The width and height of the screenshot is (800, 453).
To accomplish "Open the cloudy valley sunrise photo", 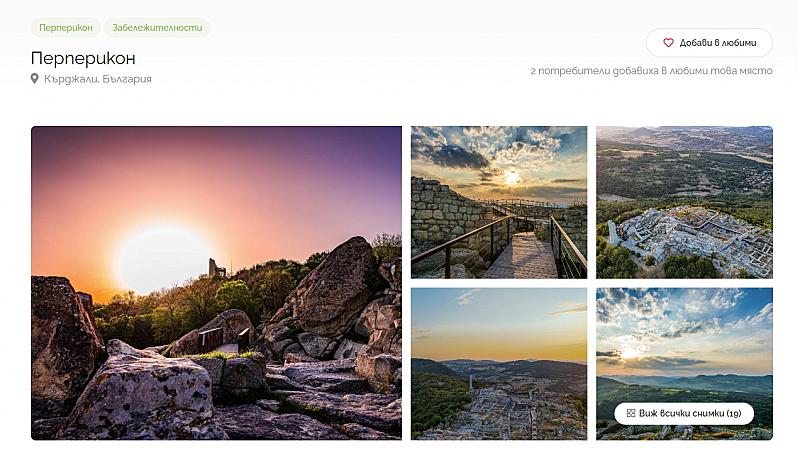I will (684, 364).
